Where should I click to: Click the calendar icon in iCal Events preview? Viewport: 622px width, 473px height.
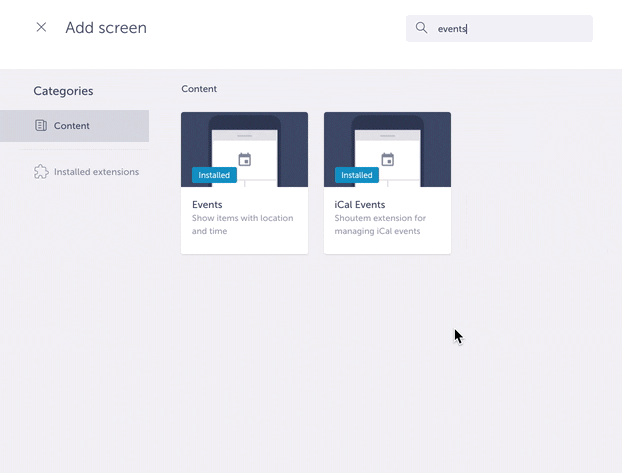(x=388, y=160)
